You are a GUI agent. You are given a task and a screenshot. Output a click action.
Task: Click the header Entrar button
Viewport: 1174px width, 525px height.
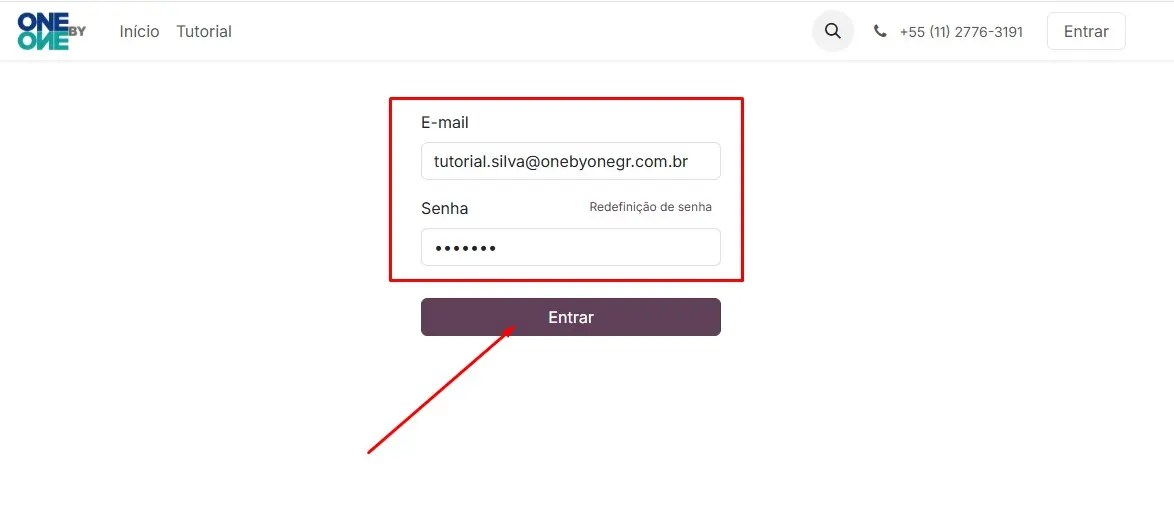pos(1086,31)
